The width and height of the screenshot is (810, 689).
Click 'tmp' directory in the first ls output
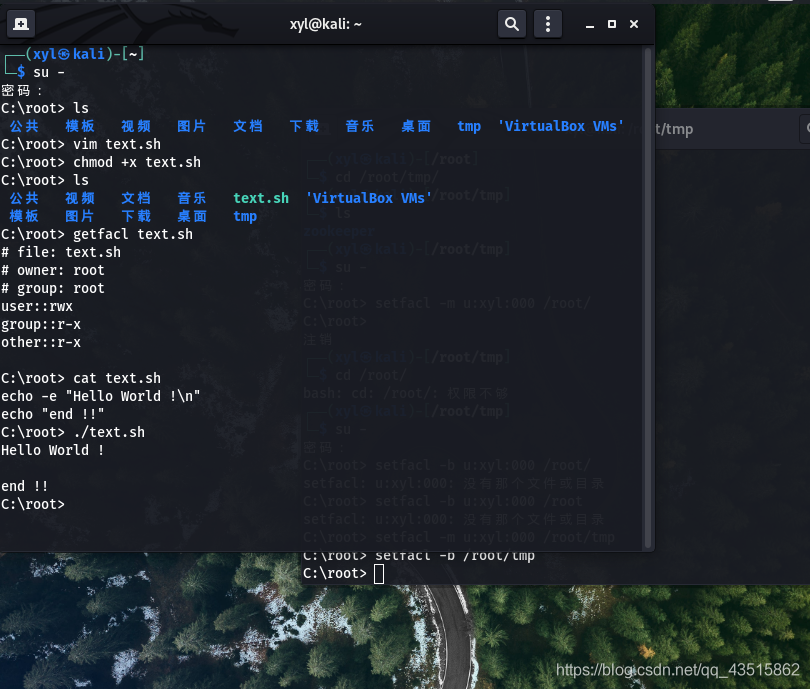click(x=469, y=127)
